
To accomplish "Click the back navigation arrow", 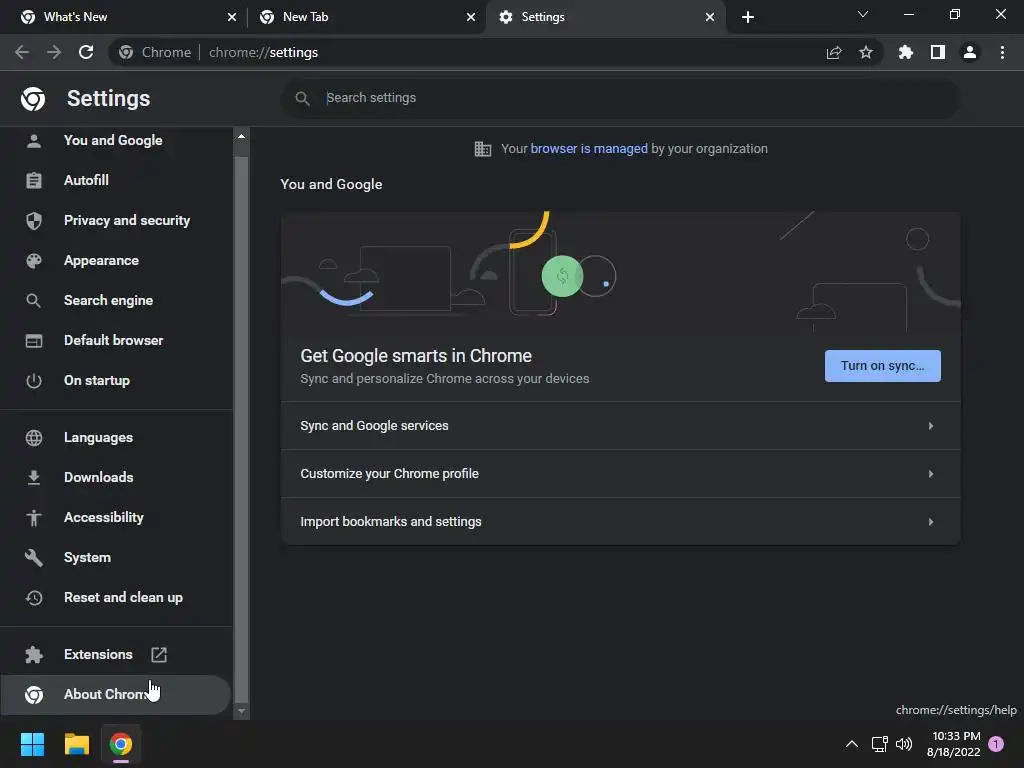I will (x=22, y=52).
